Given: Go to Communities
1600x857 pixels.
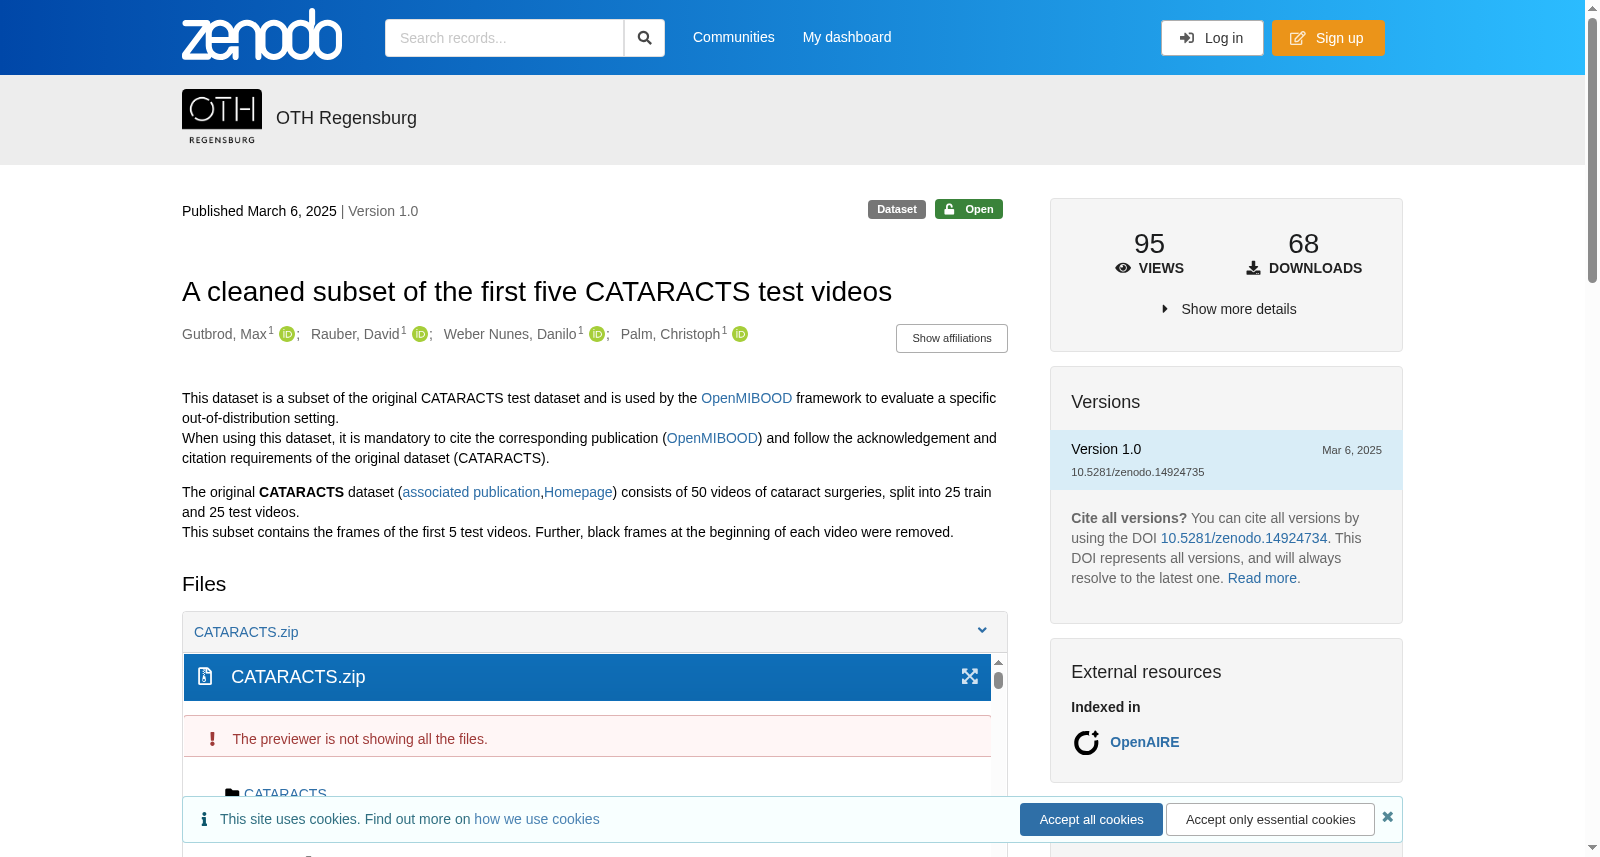Looking at the screenshot, I should tap(734, 37).
